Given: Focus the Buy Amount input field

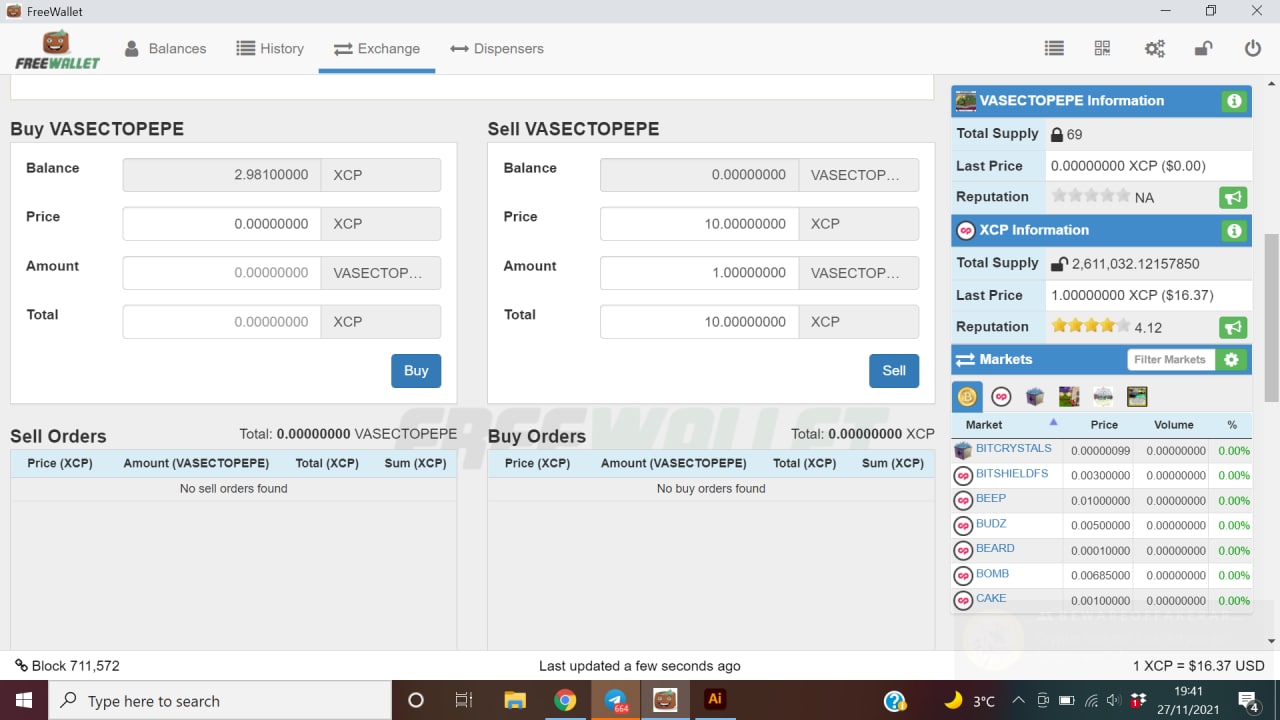Looking at the screenshot, I should [x=222, y=273].
